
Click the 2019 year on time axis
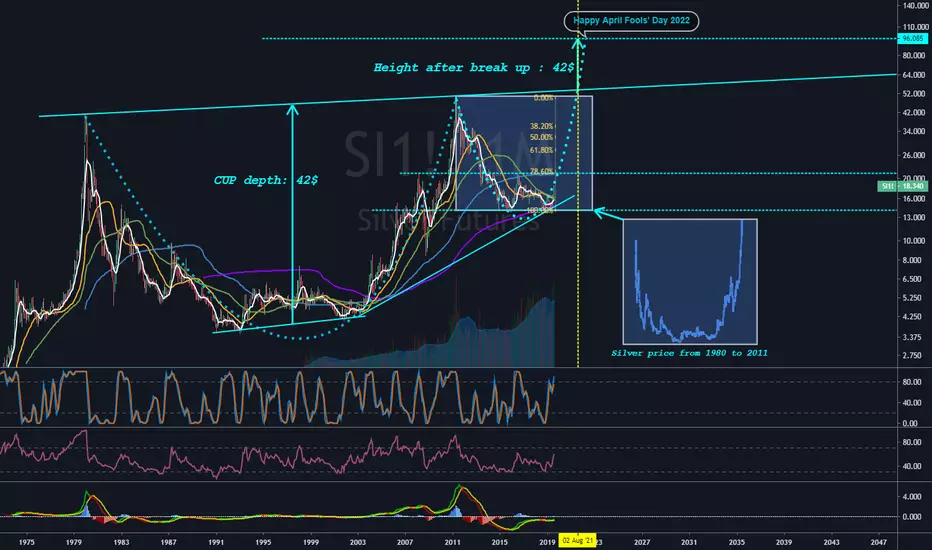547,542
